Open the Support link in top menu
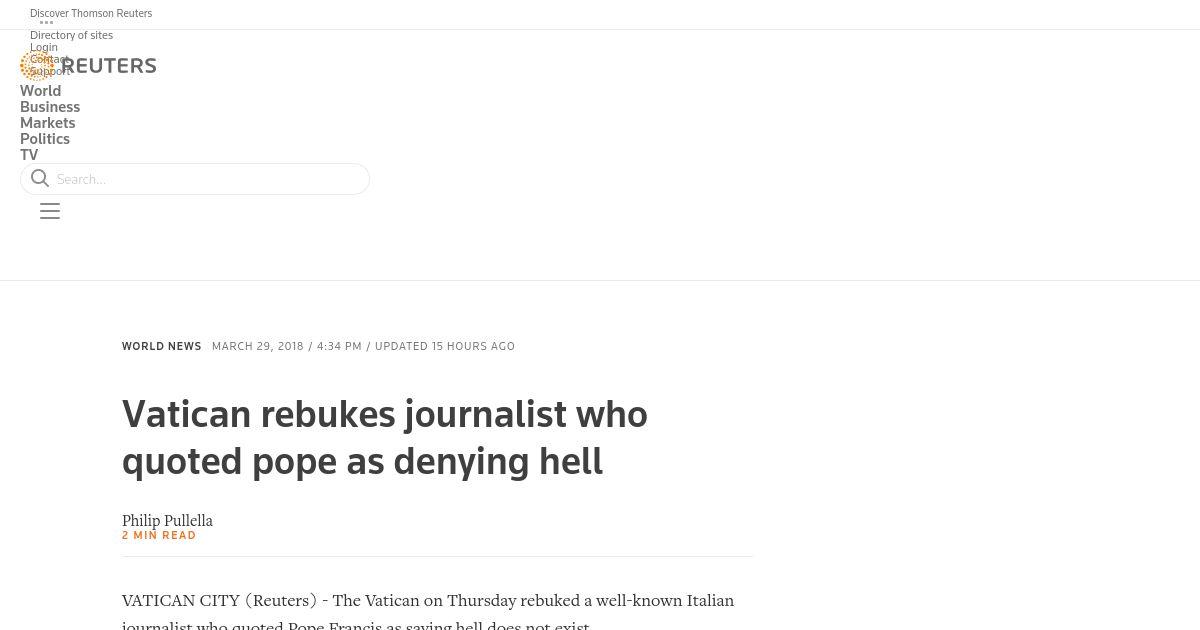Screen dimensions: 1200x630 pyautogui.click(x=50, y=71)
